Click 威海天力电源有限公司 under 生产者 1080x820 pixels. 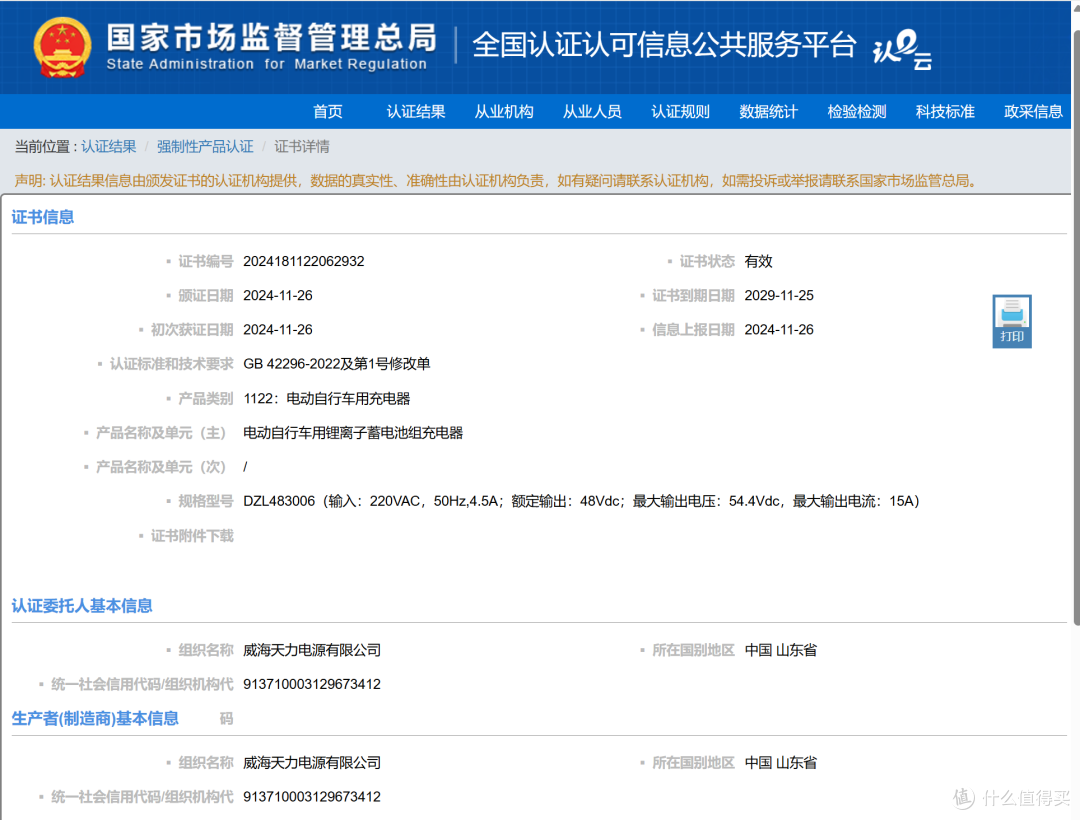point(312,763)
